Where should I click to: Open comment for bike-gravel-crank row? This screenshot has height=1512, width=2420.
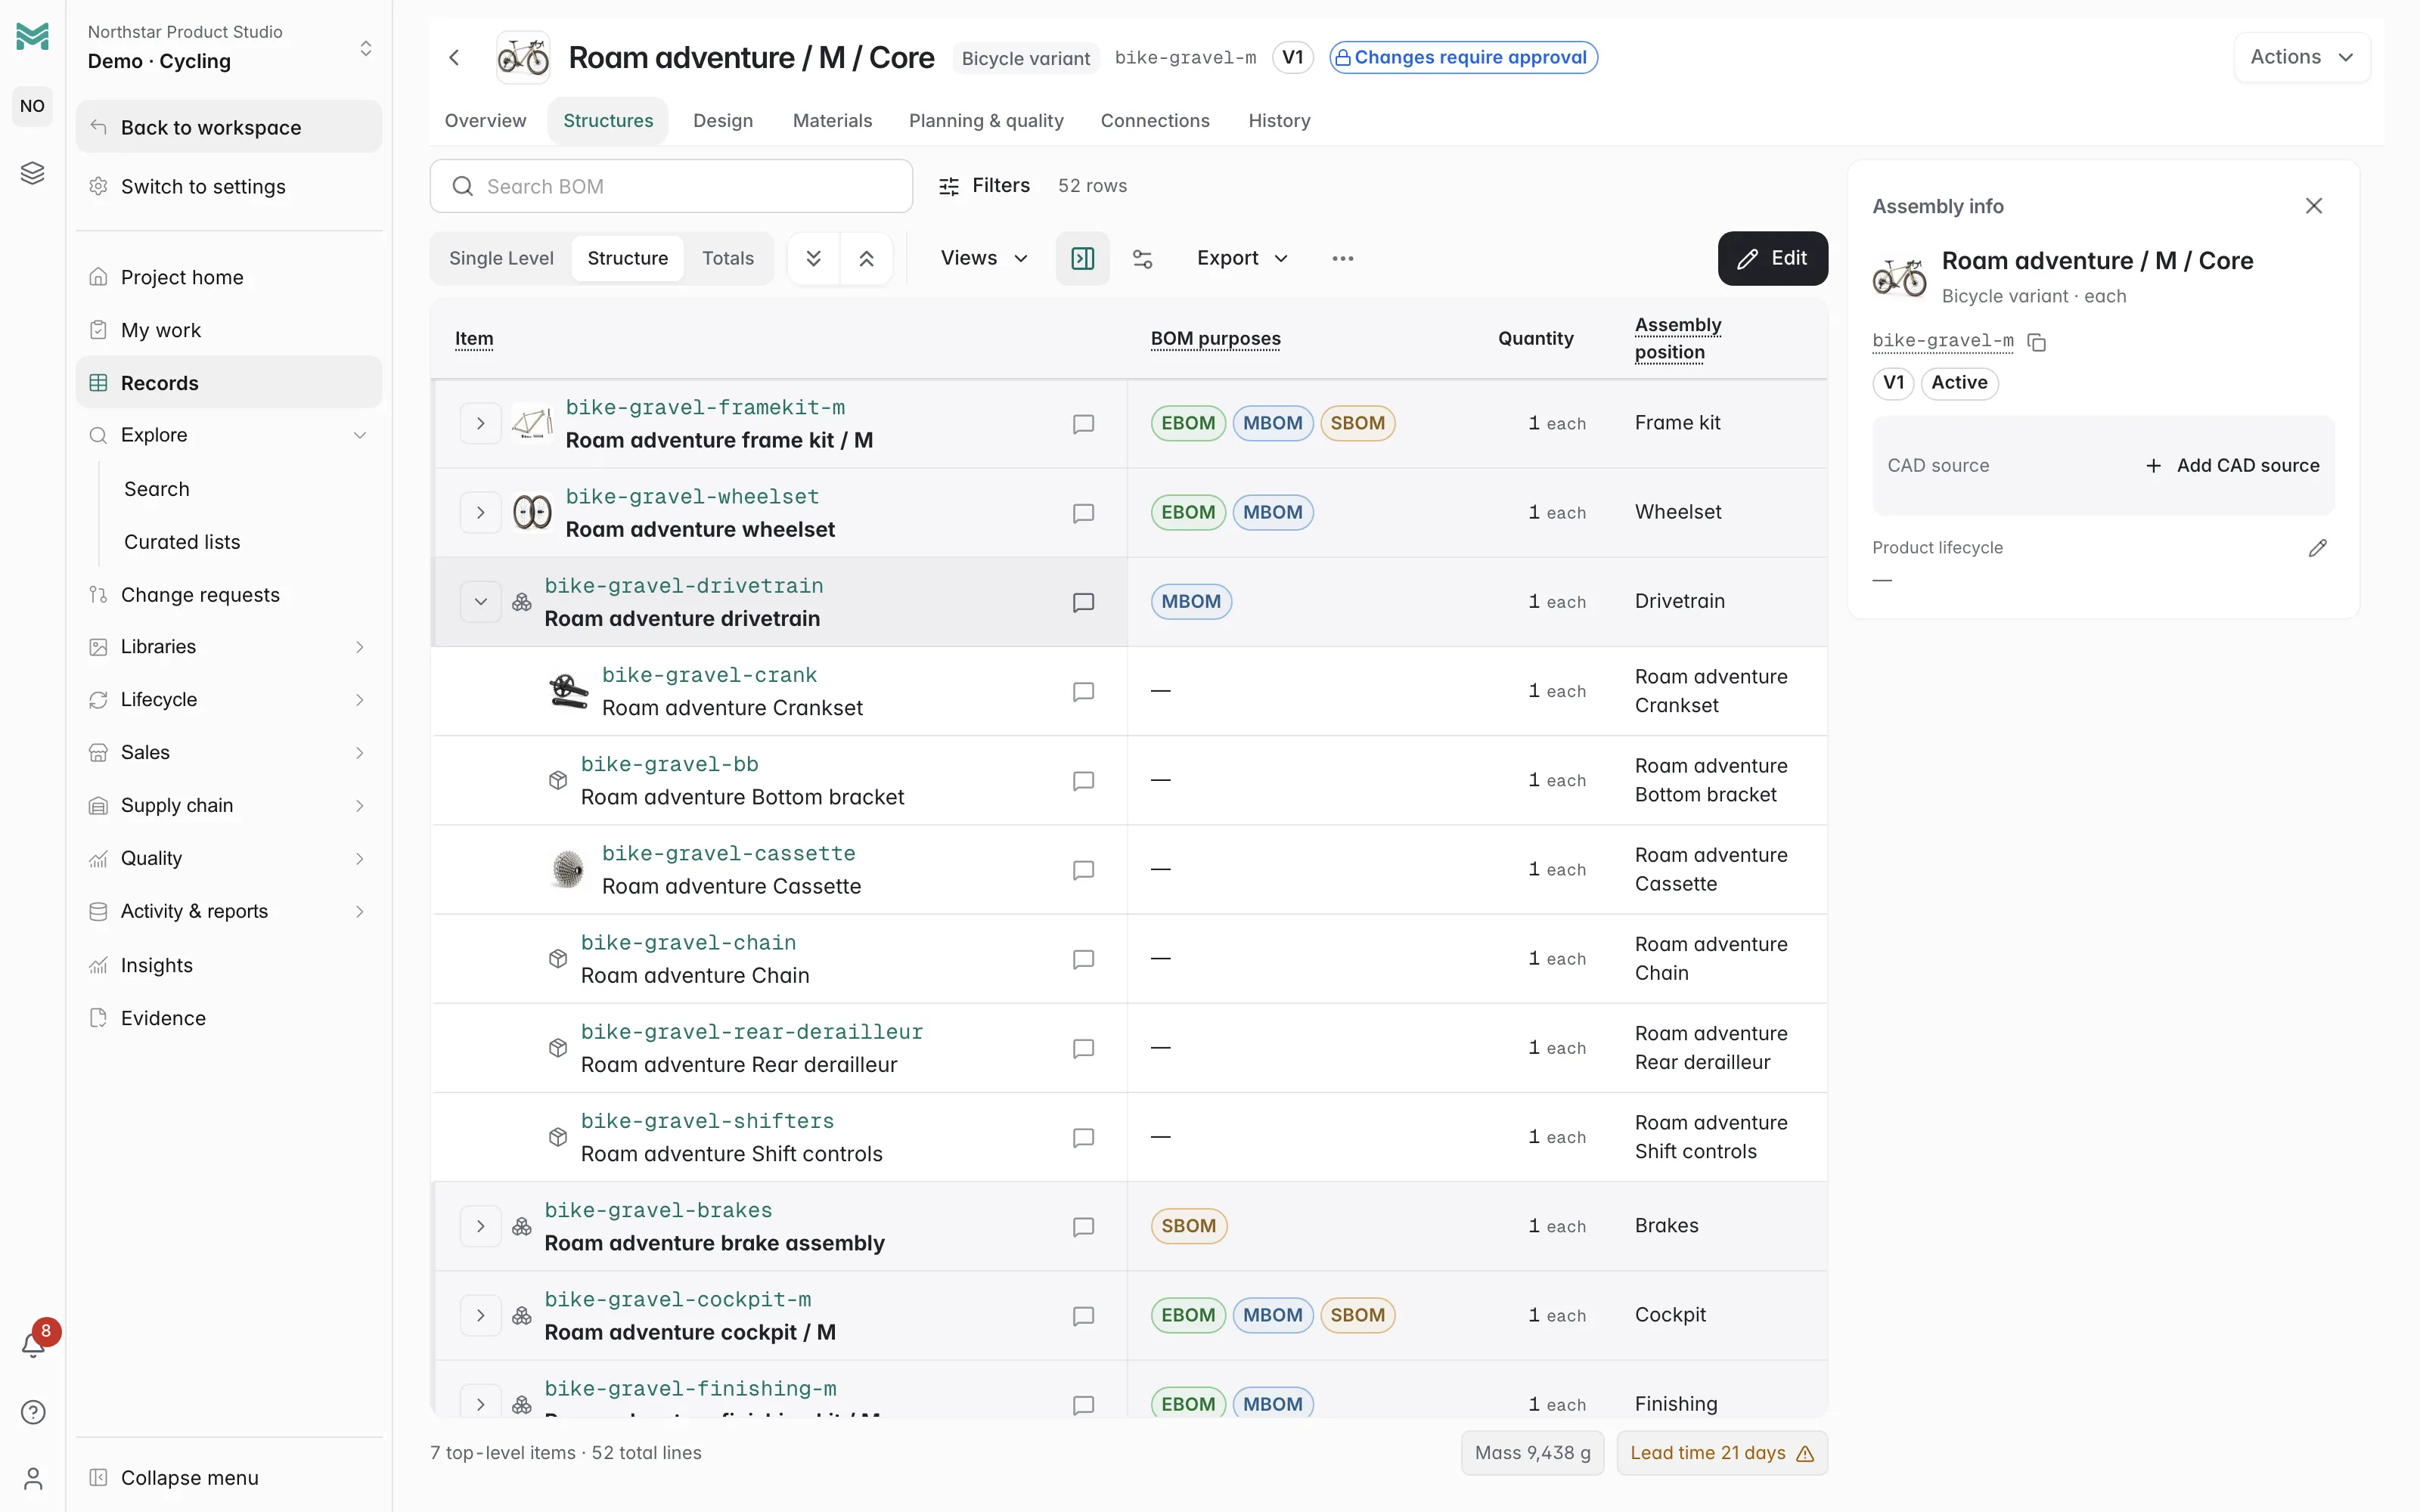[x=1083, y=692]
